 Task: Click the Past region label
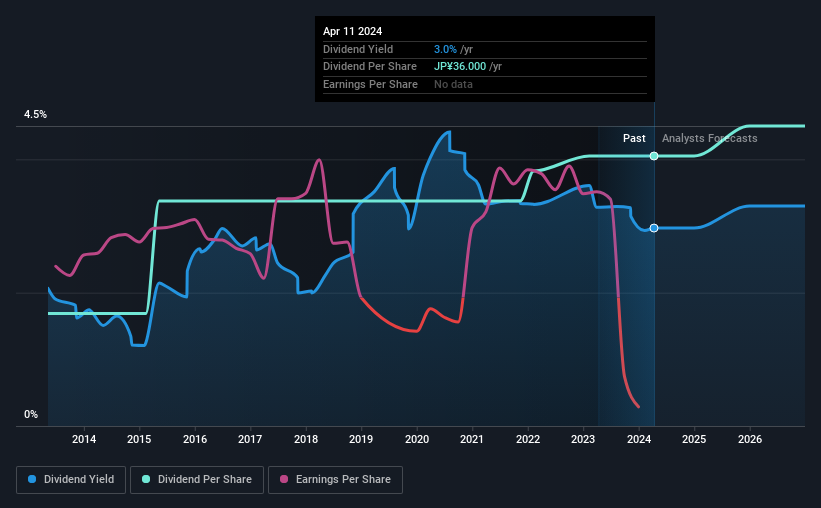634,138
